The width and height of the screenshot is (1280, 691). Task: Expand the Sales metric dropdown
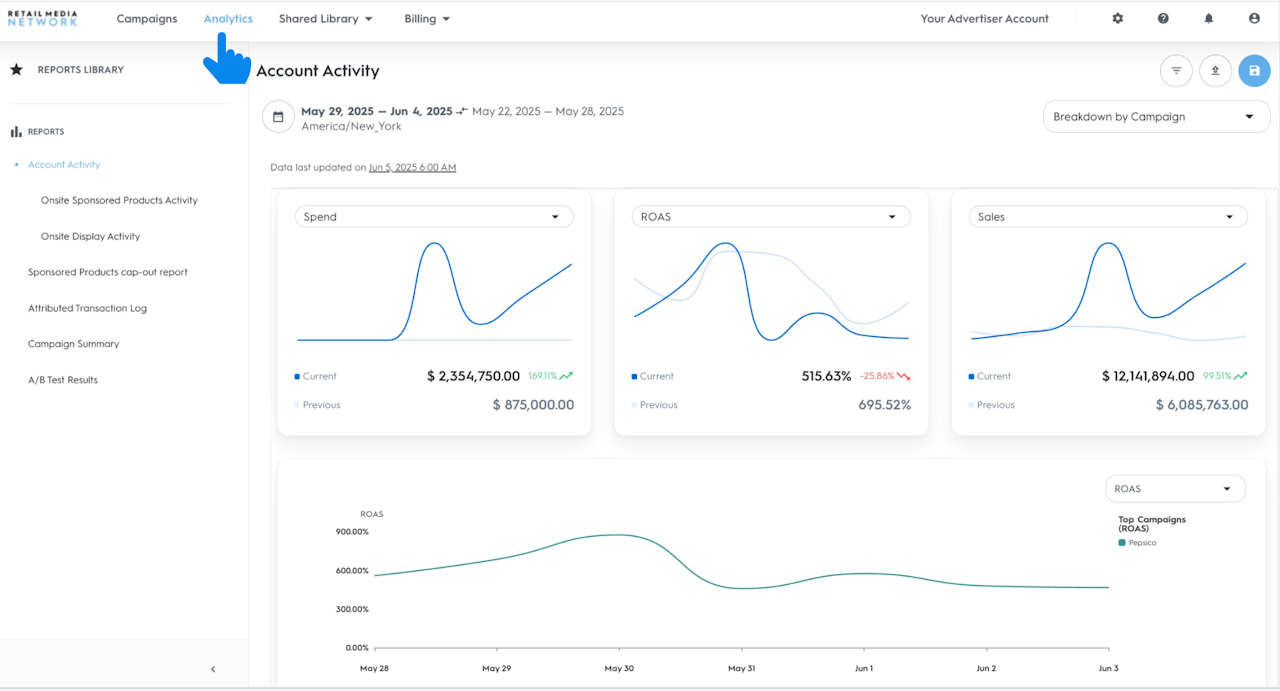click(1108, 217)
